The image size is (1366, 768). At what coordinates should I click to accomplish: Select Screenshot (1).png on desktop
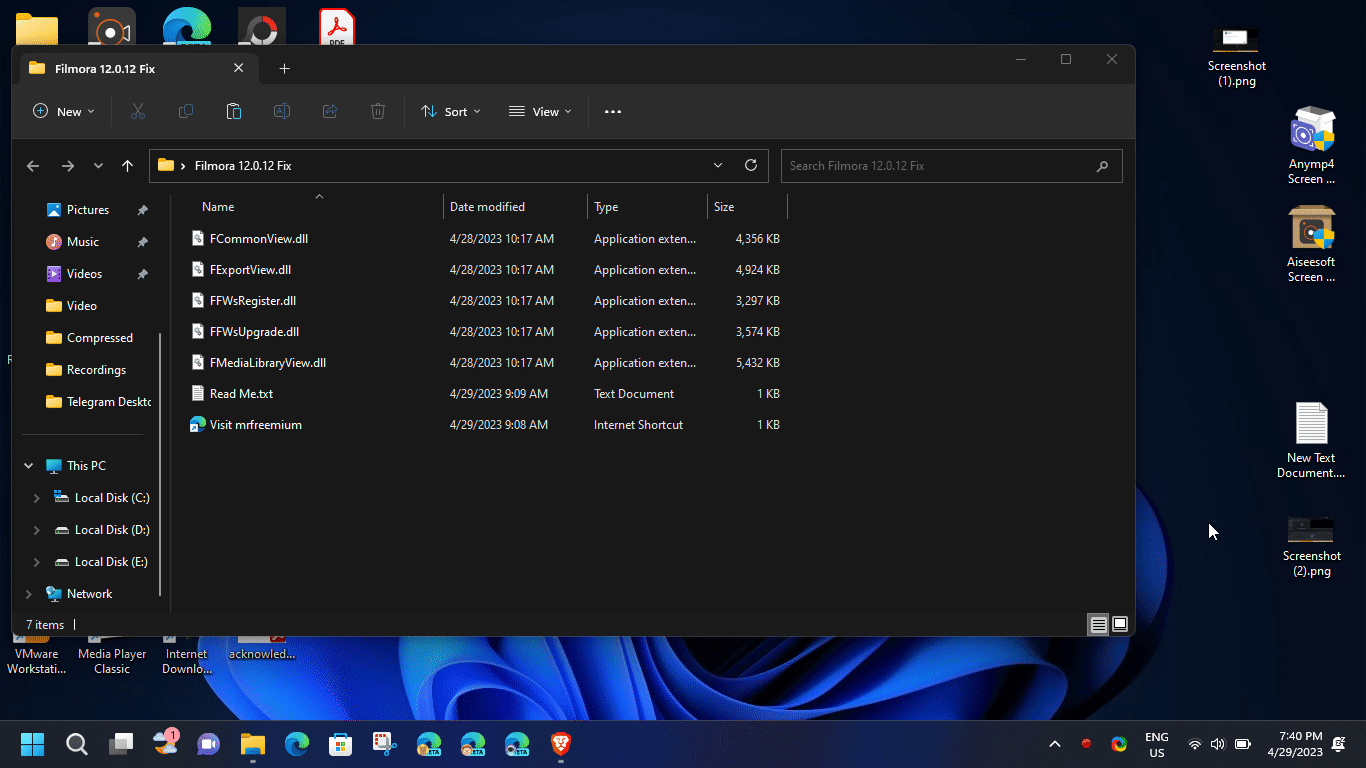[1236, 58]
